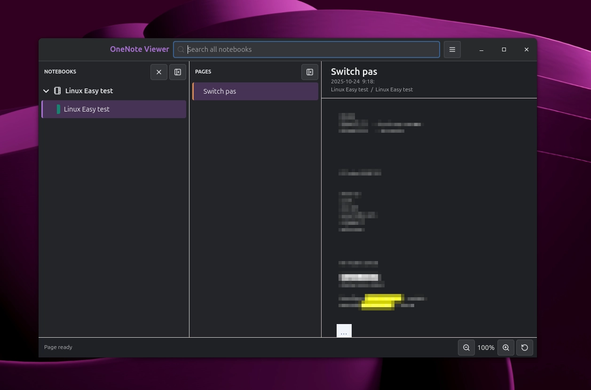This screenshot has height=390, width=591.
Task: Open the Switch pas page
Action: pyautogui.click(x=255, y=91)
